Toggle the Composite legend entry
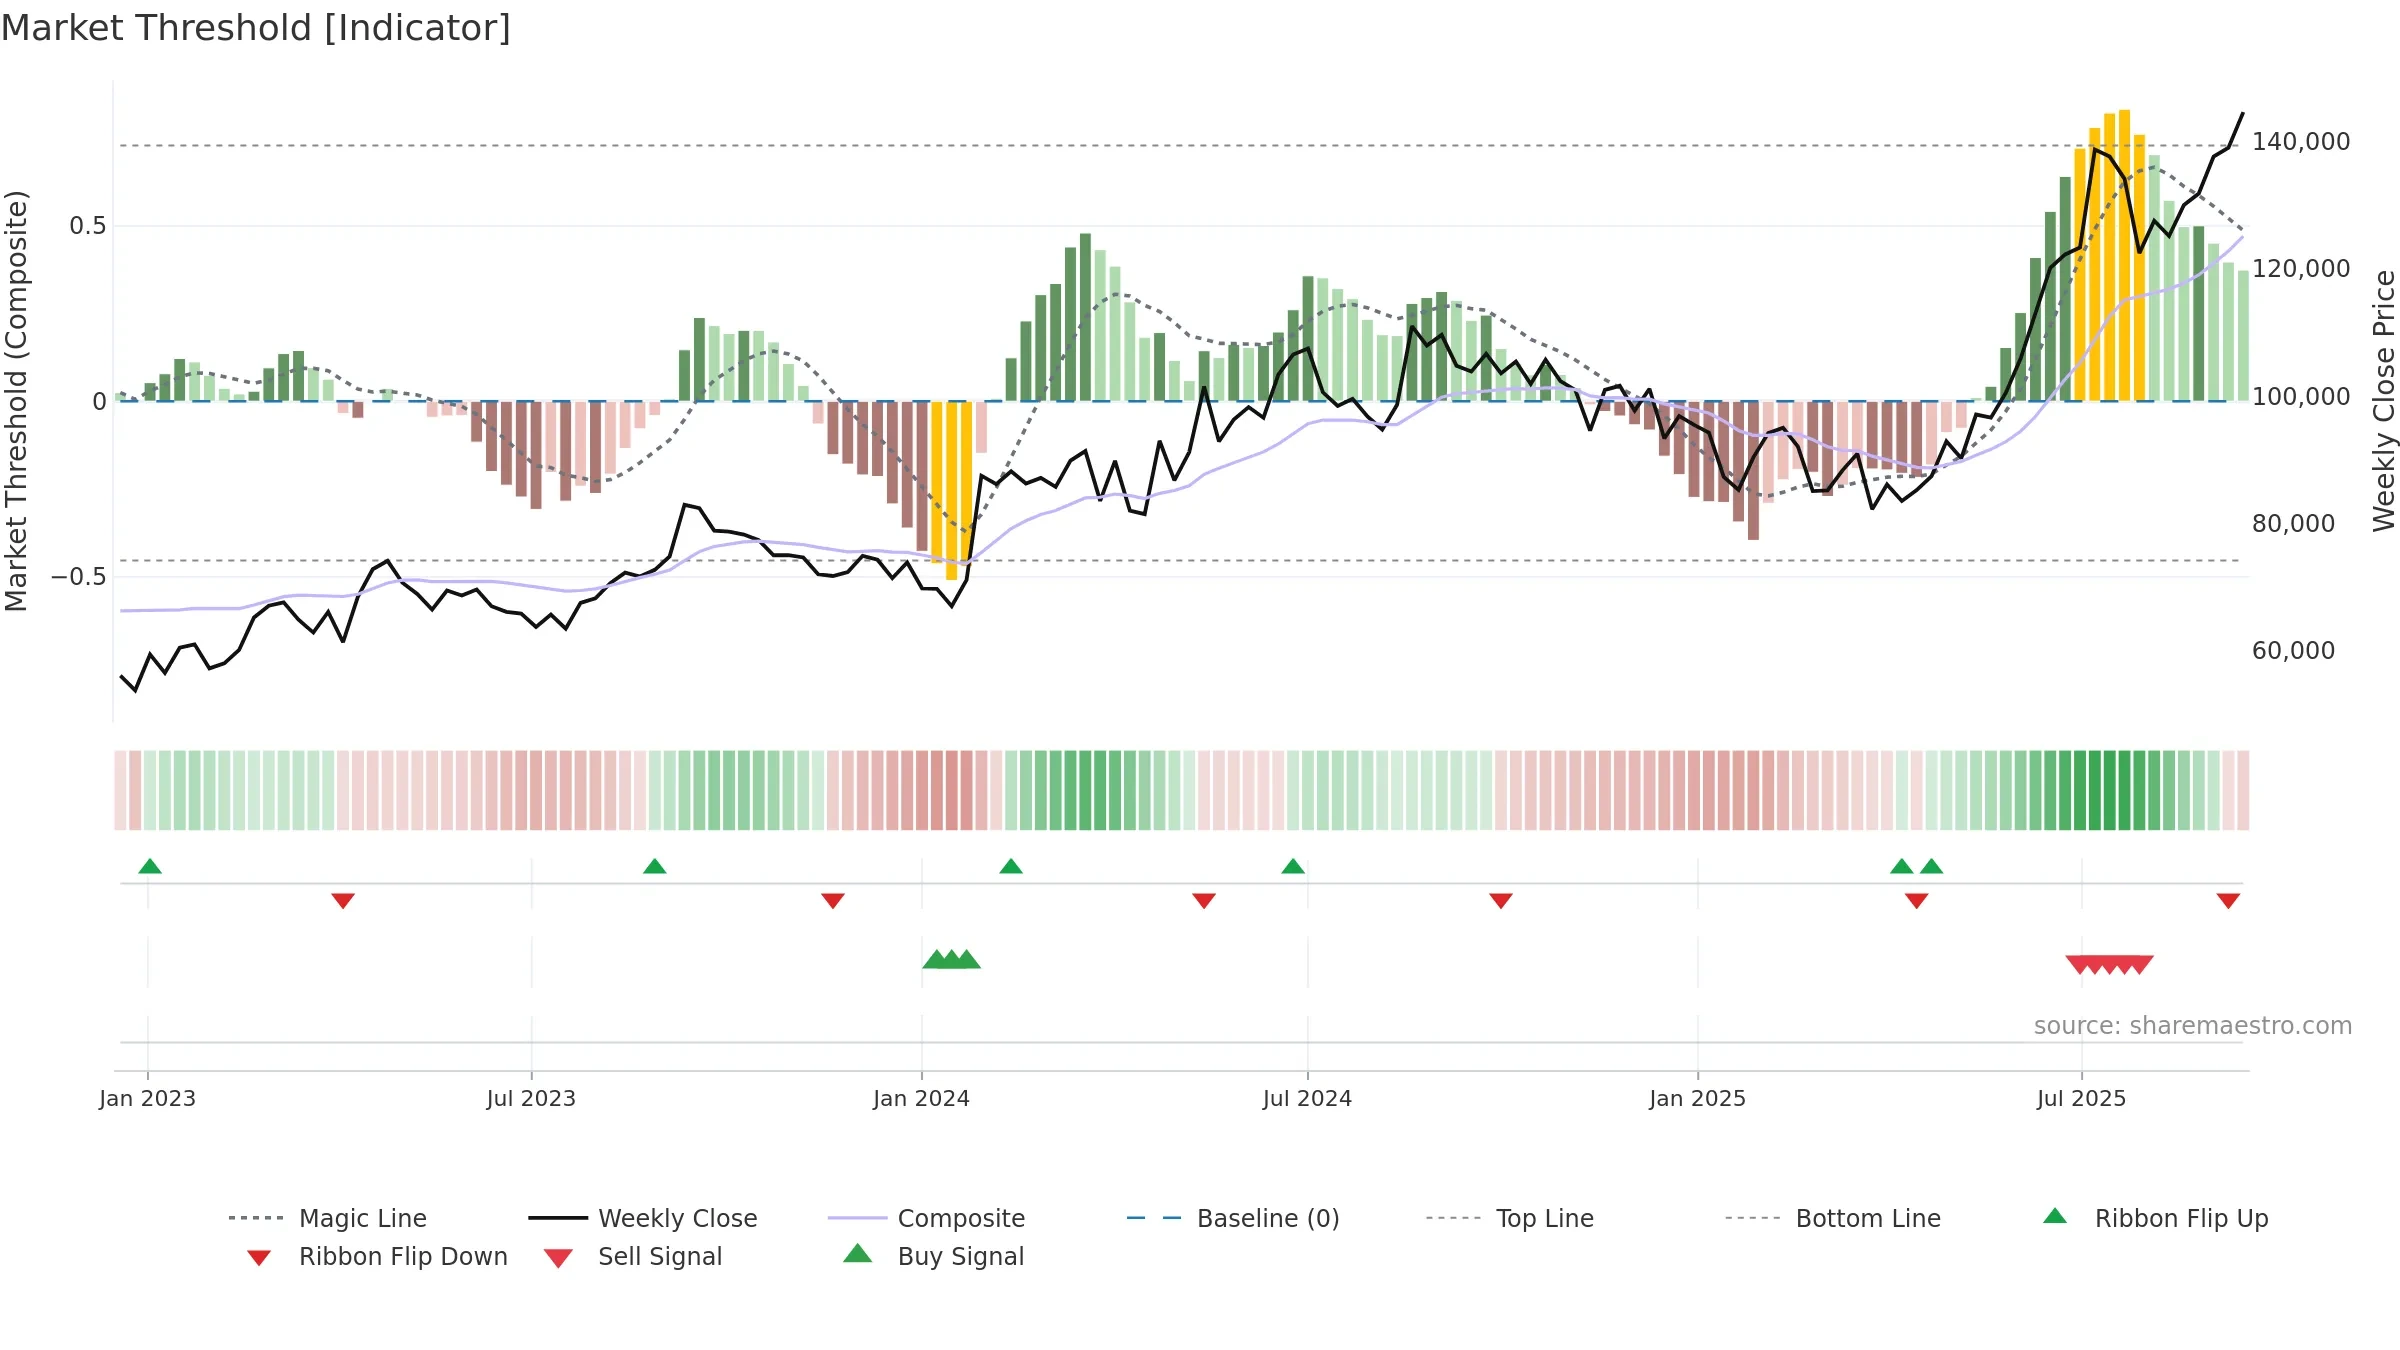 tap(927, 1218)
